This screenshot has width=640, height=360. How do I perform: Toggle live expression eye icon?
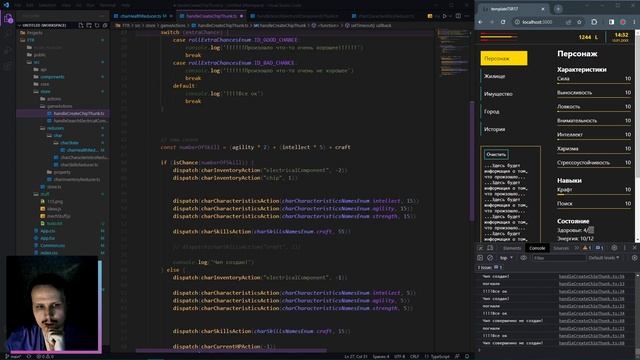tap(524, 258)
